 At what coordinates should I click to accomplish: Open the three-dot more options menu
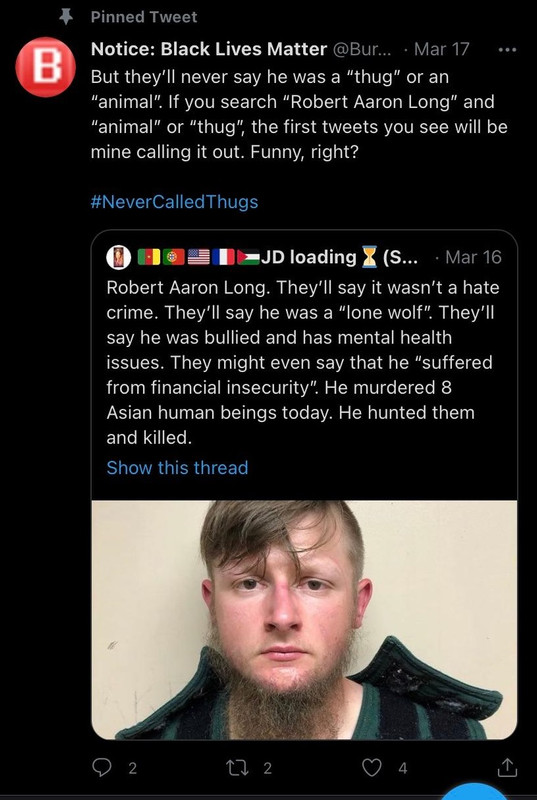[x=507, y=49]
